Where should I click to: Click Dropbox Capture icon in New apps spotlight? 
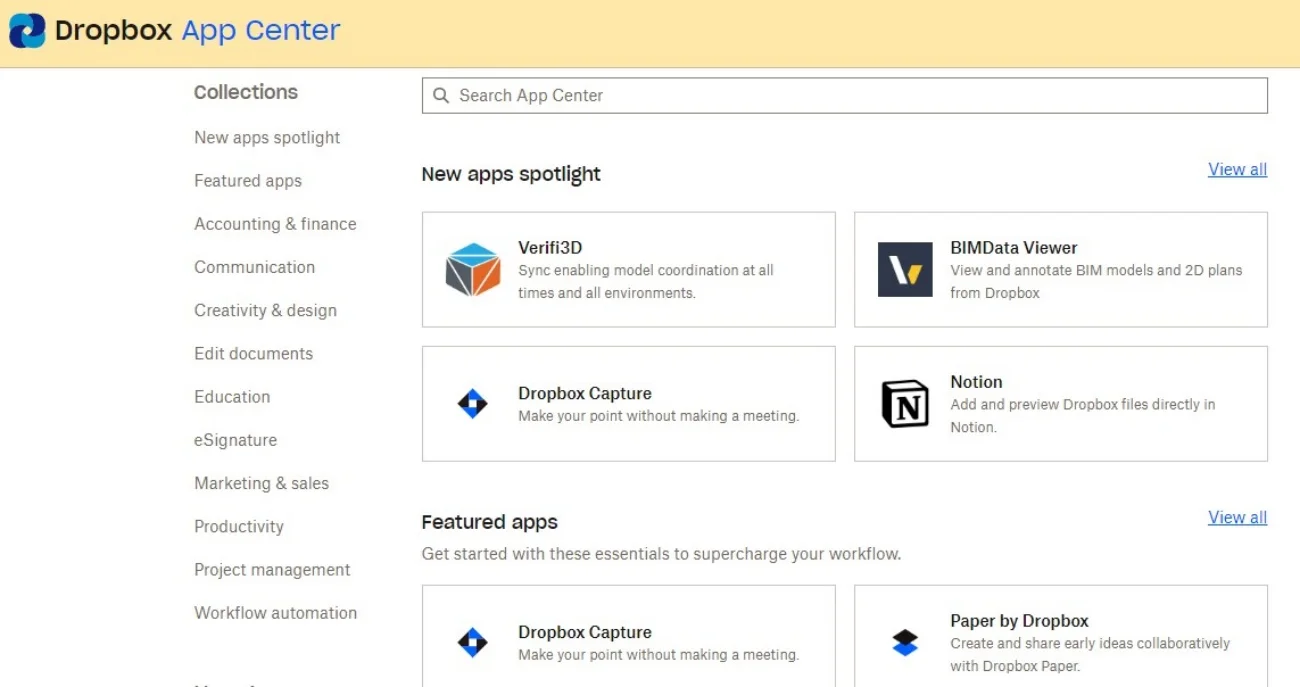(473, 404)
